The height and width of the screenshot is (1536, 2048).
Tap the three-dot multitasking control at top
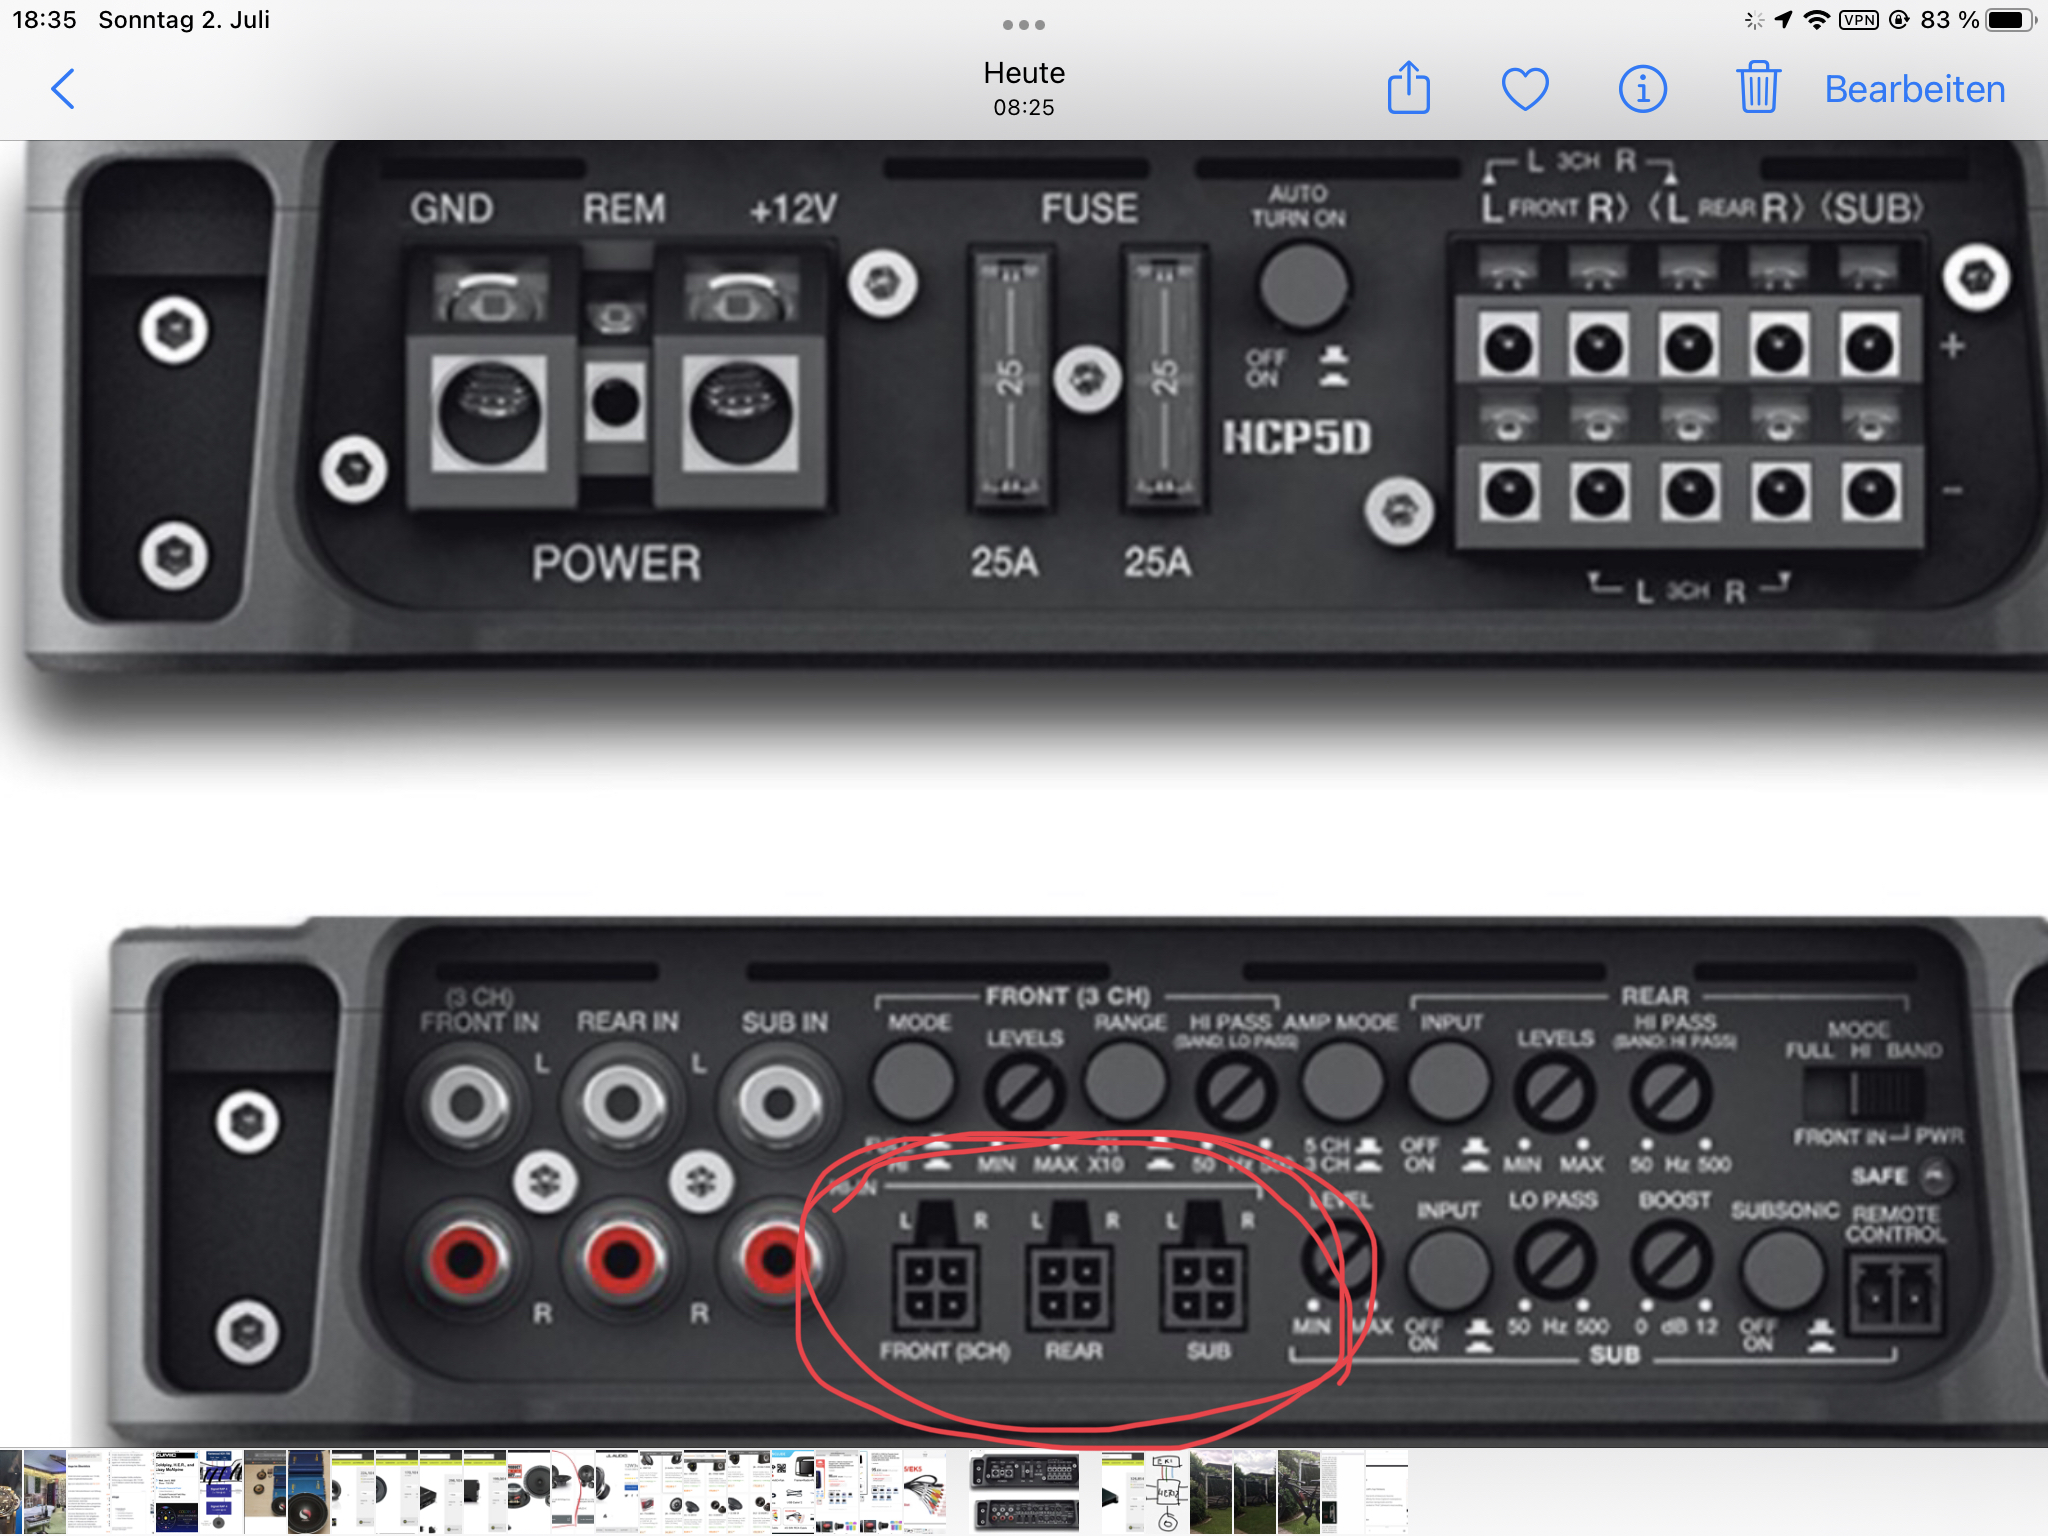click(x=1024, y=24)
